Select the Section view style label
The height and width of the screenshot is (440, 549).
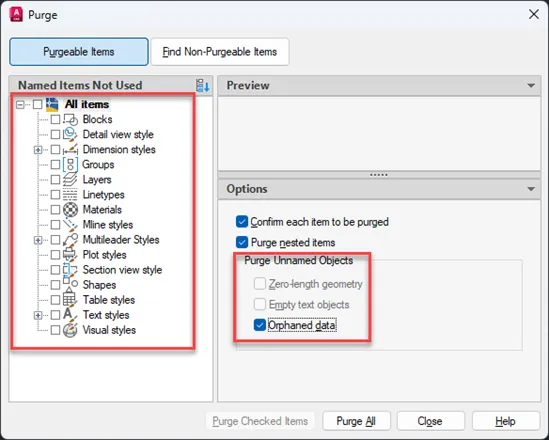pyautogui.click(x=122, y=270)
